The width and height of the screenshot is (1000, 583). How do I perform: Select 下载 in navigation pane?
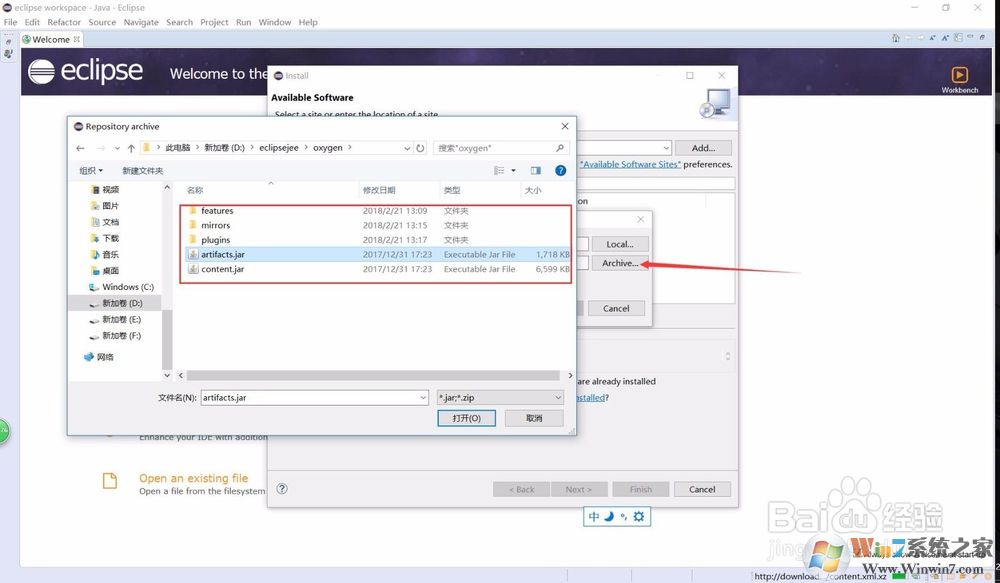click(110, 238)
